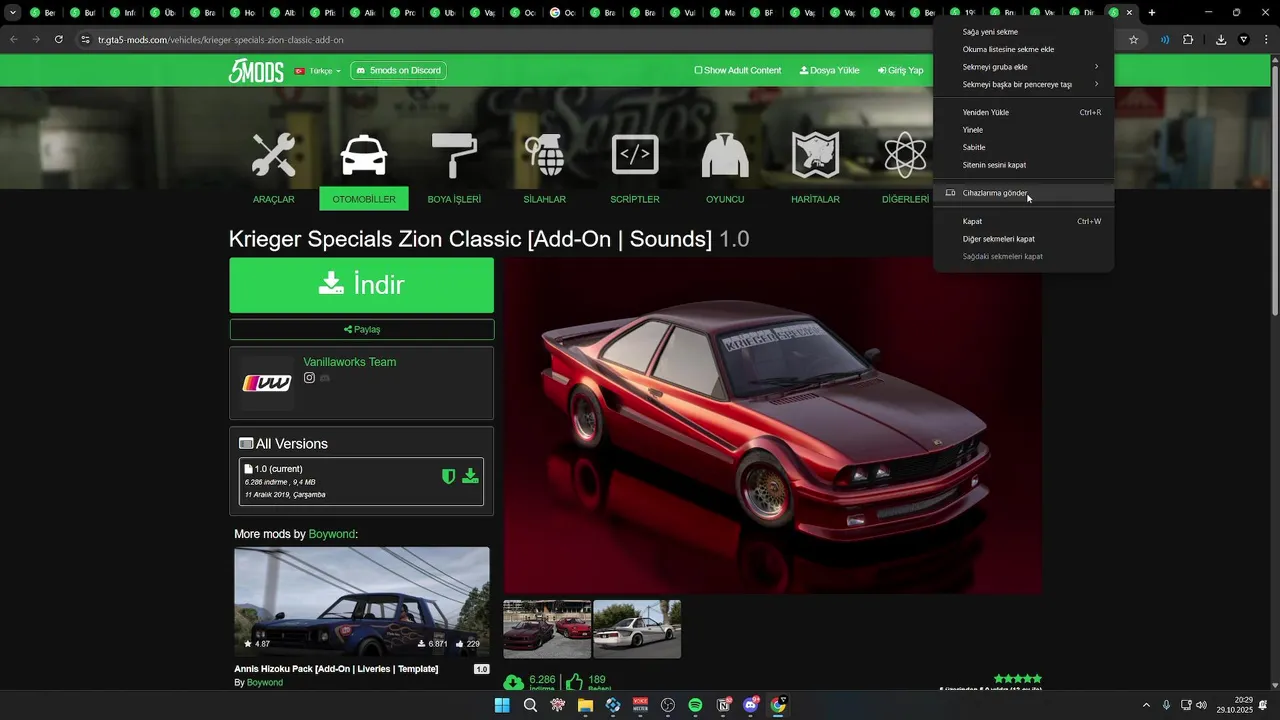Image resolution: width=1280 pixels, height=720 pixels.
Task: Select the Otomobiller car category icon
Action: 364,155
